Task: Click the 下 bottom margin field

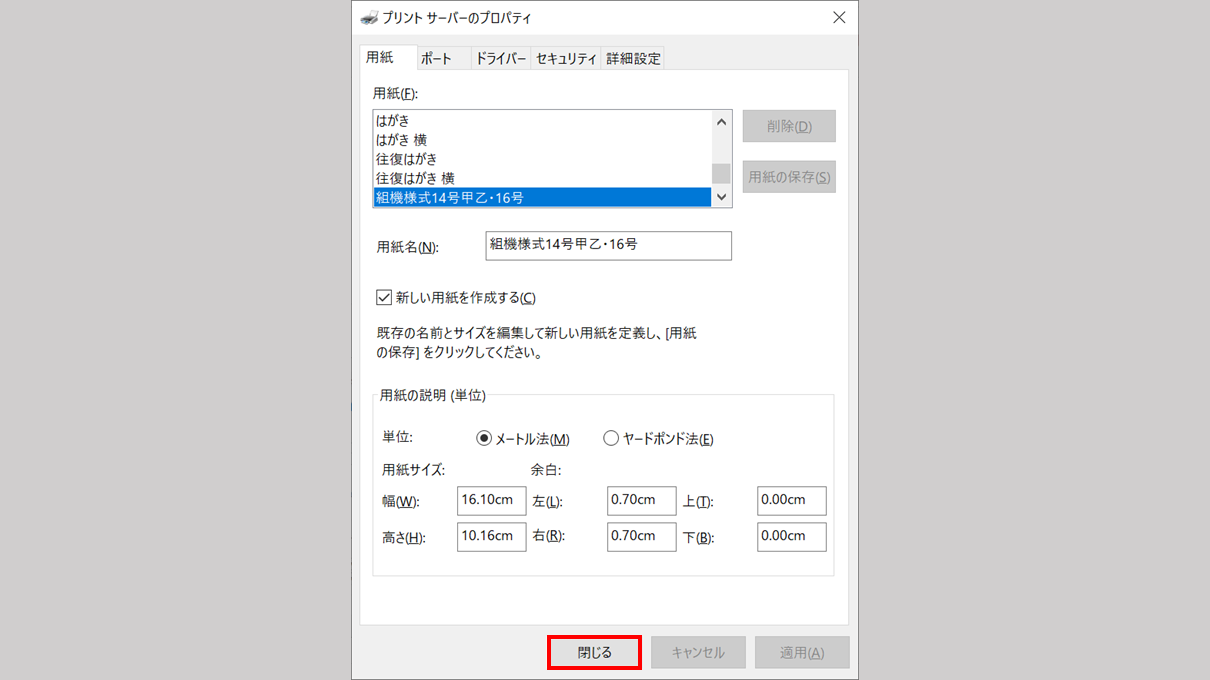Action: coord(792,536)
